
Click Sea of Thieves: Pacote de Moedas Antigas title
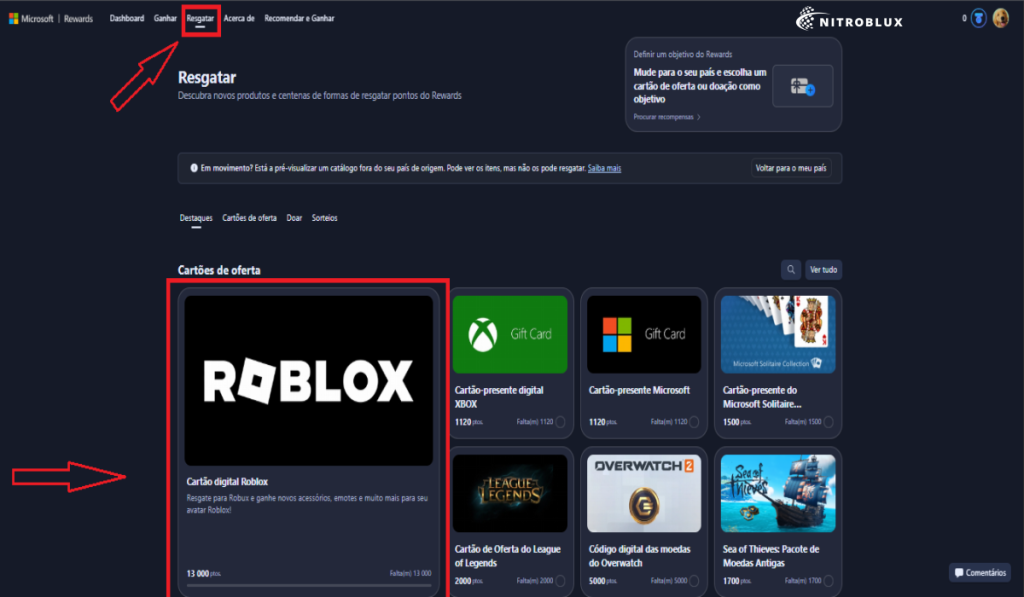(771, 556)
